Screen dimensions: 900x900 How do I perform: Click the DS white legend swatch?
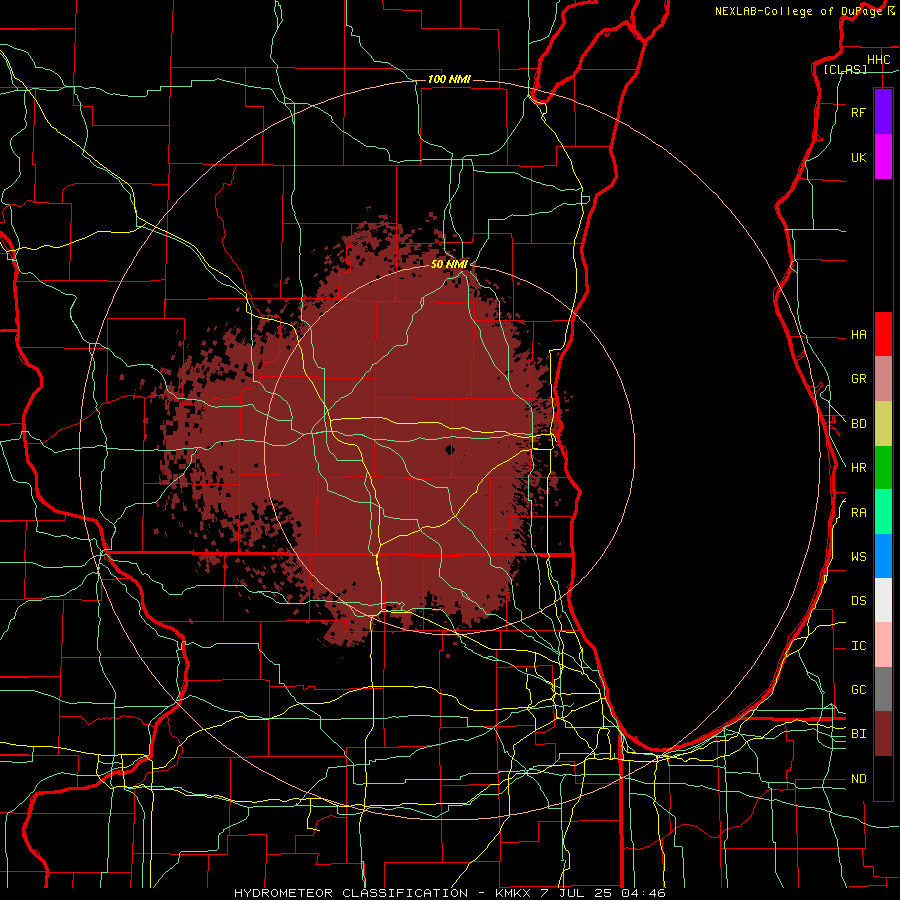883,600
